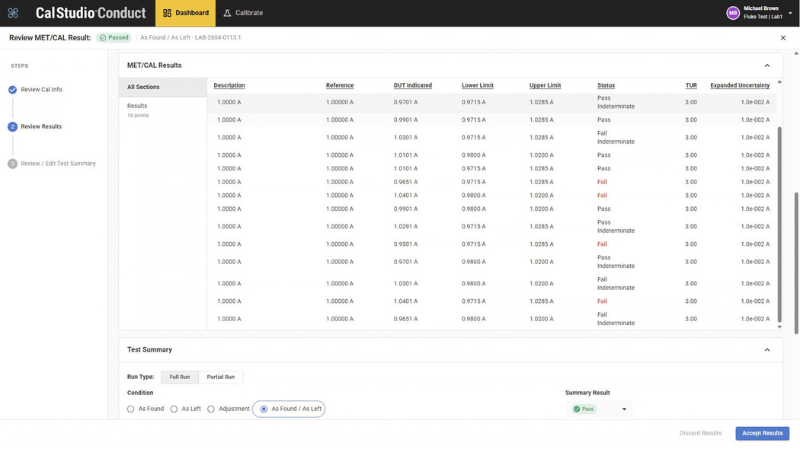Click the results table scroll-up arrow

click(x=779, y=82)
